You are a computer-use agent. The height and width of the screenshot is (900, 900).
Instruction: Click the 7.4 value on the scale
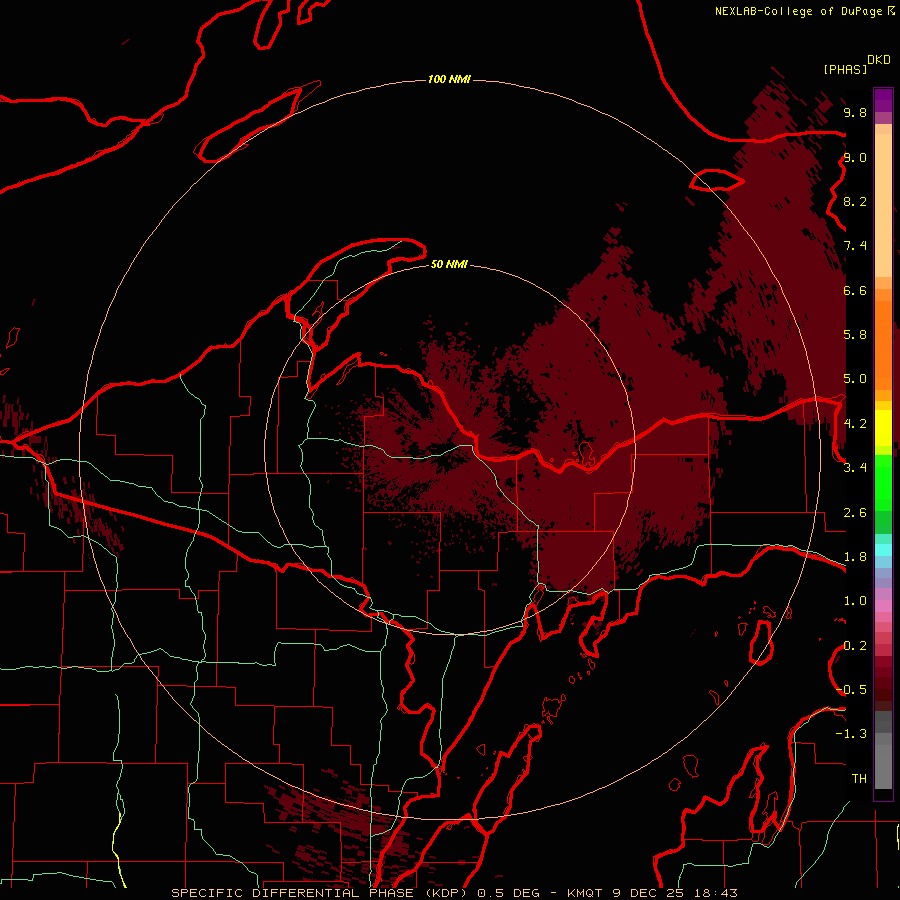pos(855,246)
